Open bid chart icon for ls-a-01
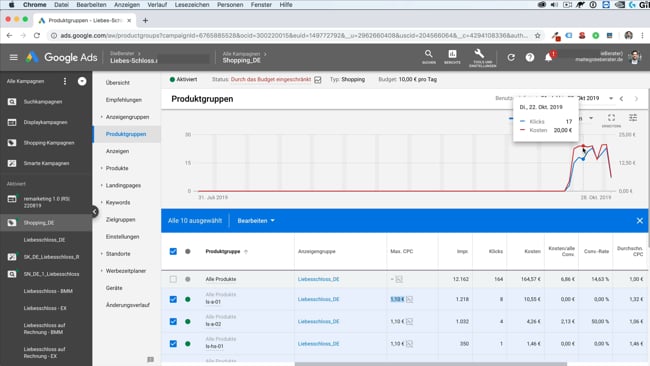This screenshot has height=366, width=650. point(410,299)
